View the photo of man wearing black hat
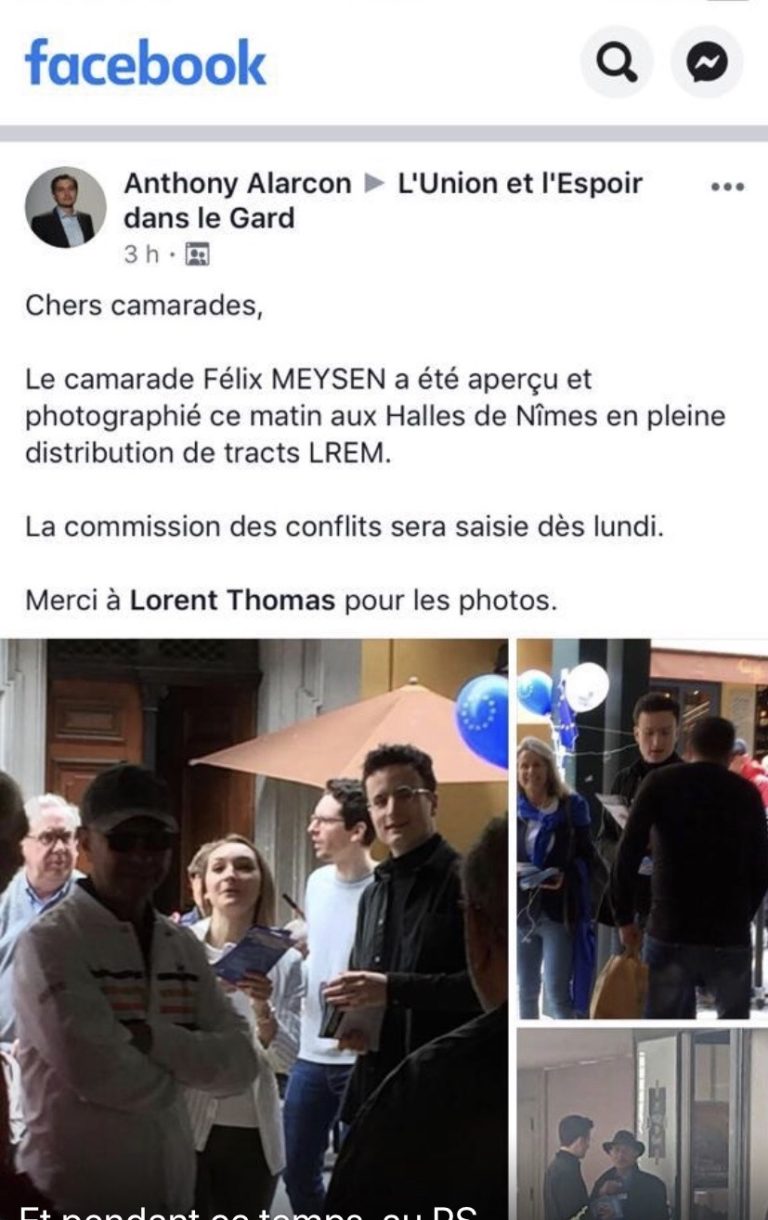The width and height of the screenshot is (768, 1220). pos(643,1124)
